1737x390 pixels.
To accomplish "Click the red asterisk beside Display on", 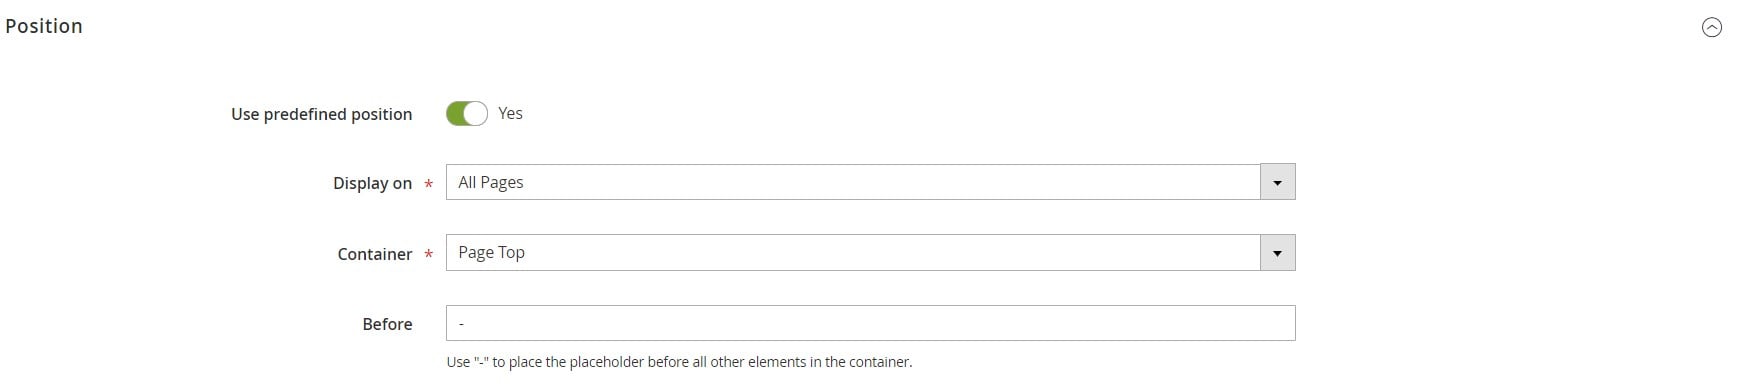I will pyautogui.click(x=428, y=184).
